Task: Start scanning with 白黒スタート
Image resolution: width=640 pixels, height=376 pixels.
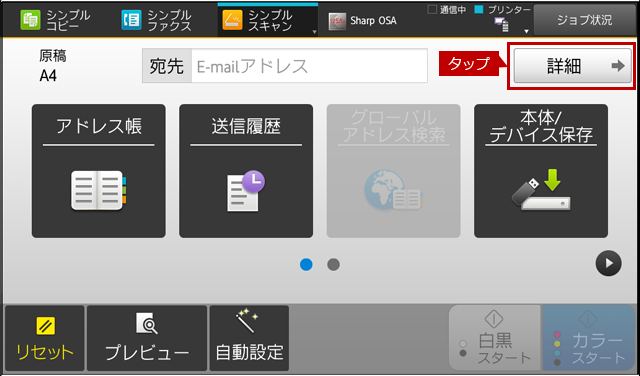Action: click(x=495, y=338)
